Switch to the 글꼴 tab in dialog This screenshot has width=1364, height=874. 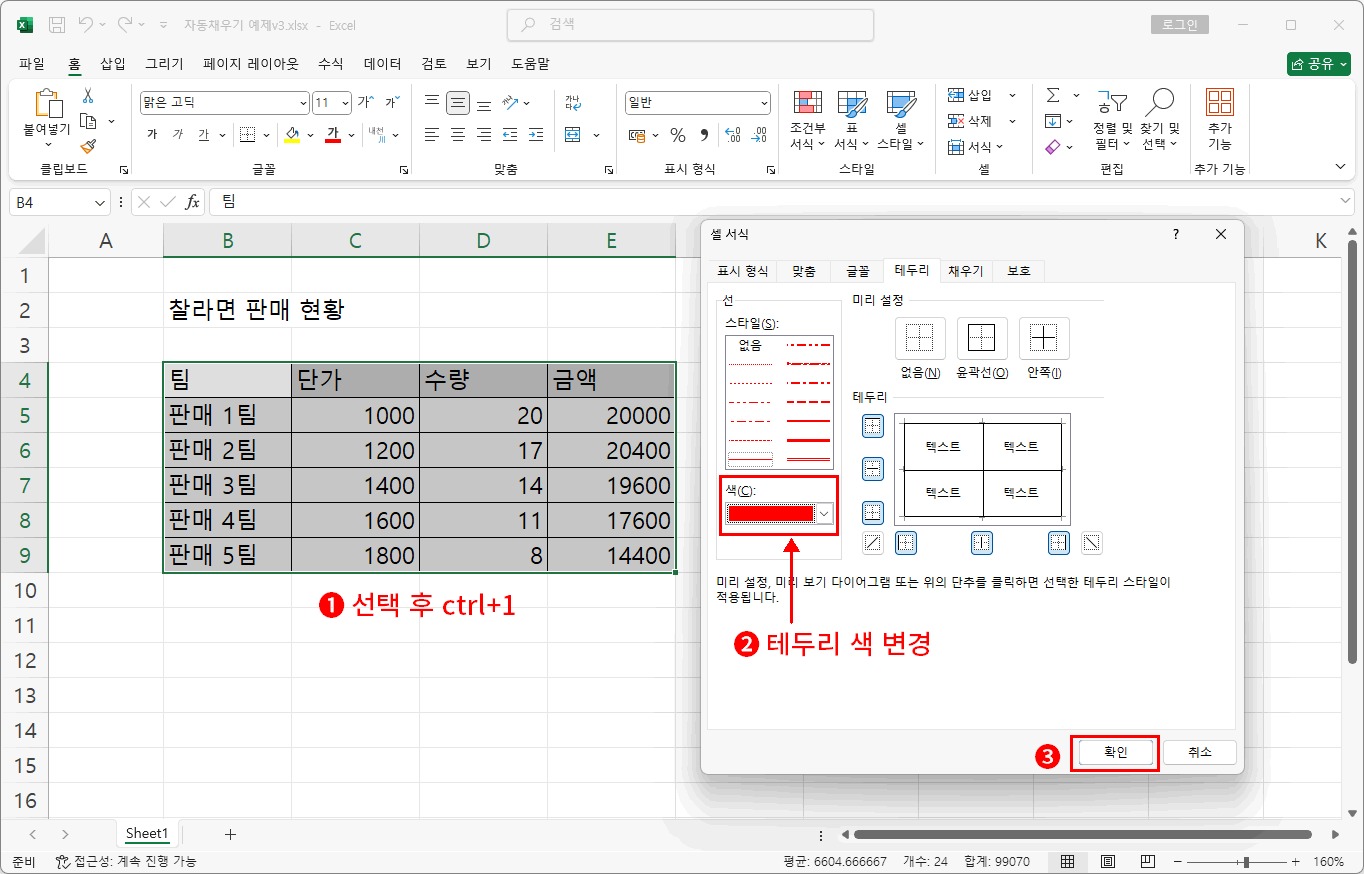click(x=858, y=270)
